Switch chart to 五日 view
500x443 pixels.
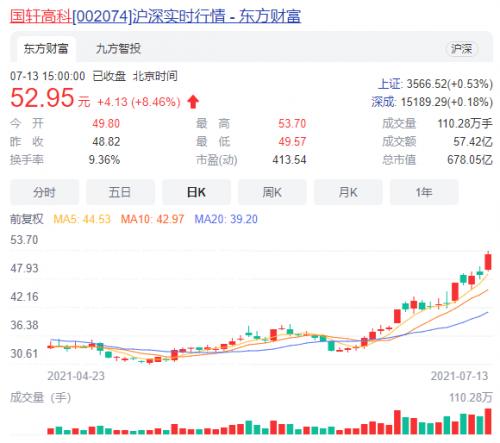coord(120,192)
